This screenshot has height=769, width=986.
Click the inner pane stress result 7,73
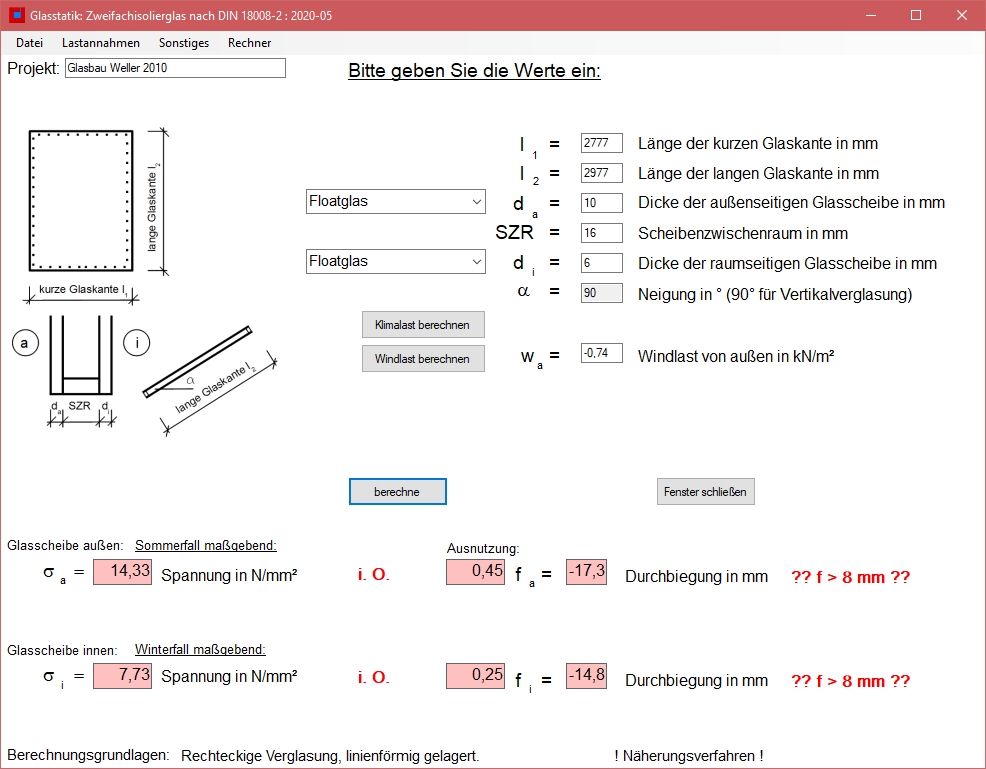tap(123, 676)
